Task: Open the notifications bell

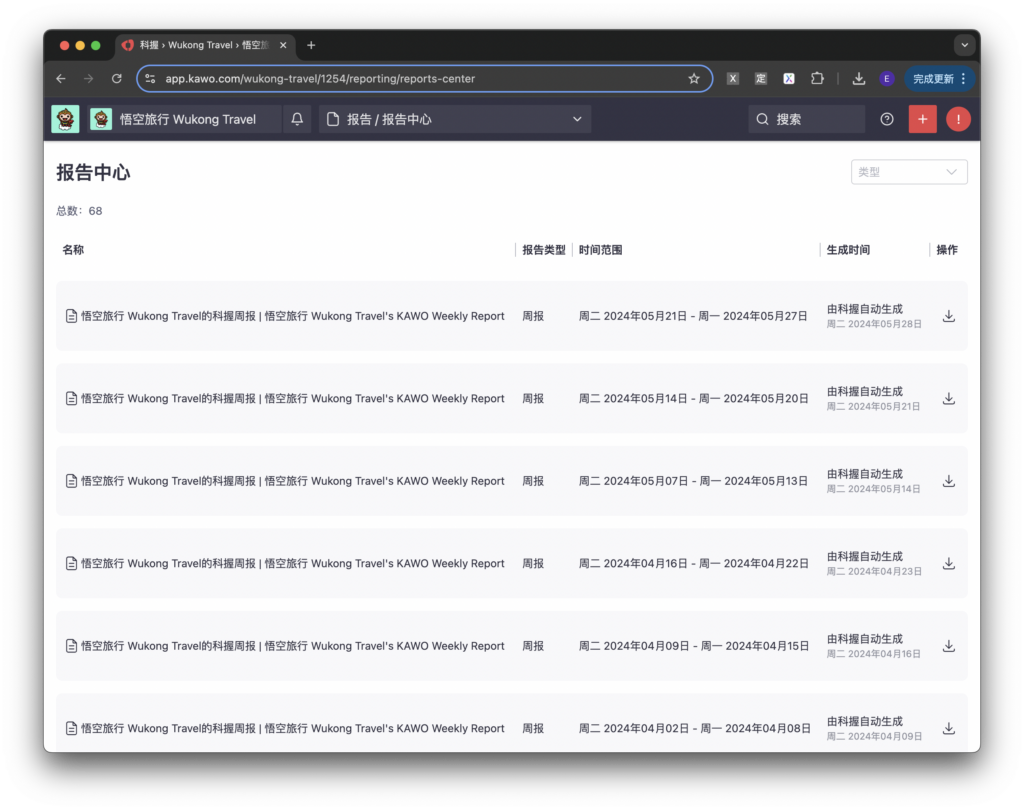Action: point(297,119)
